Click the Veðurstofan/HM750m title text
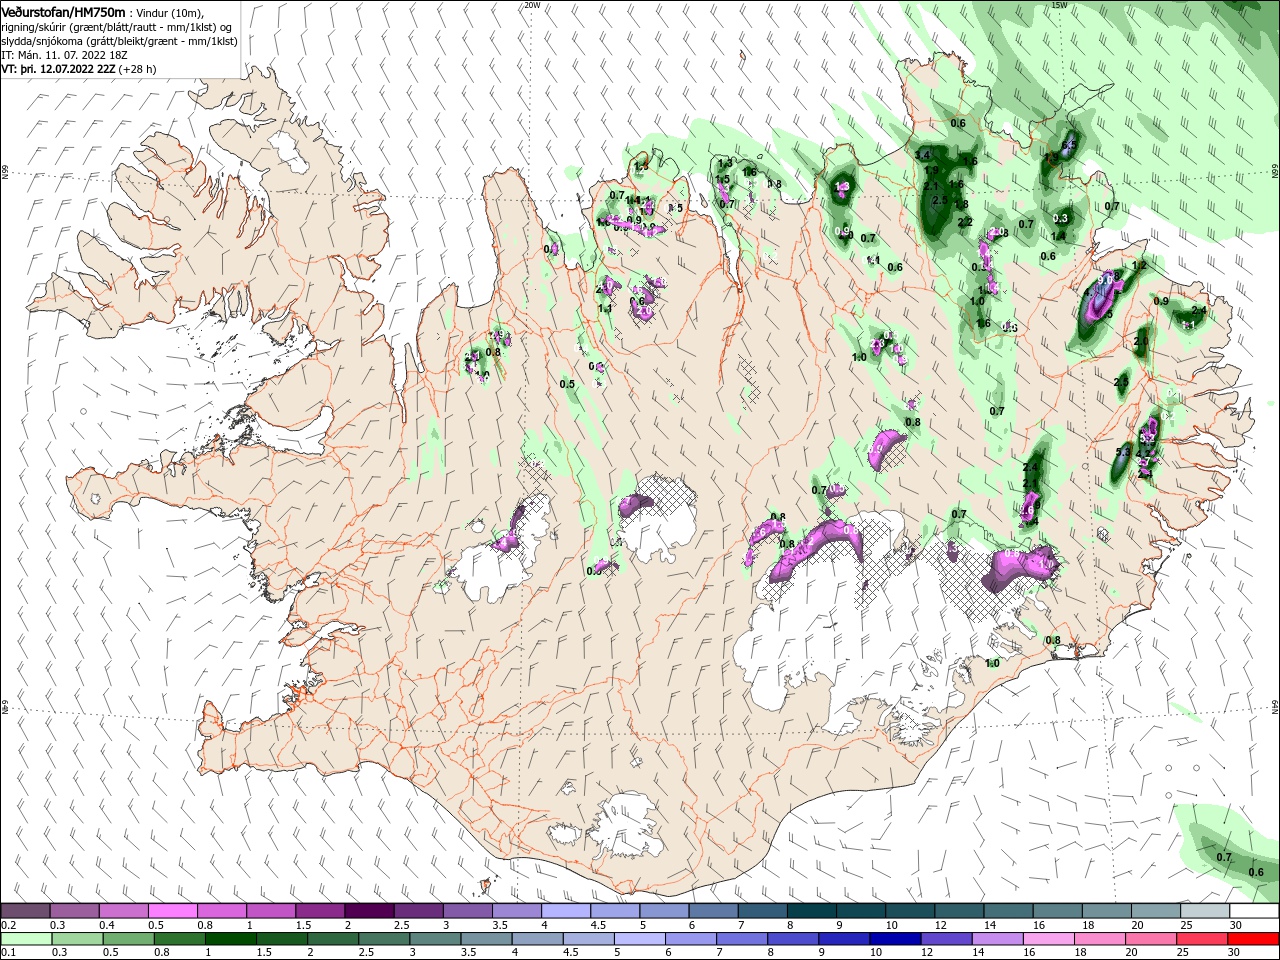 [64, 11]
